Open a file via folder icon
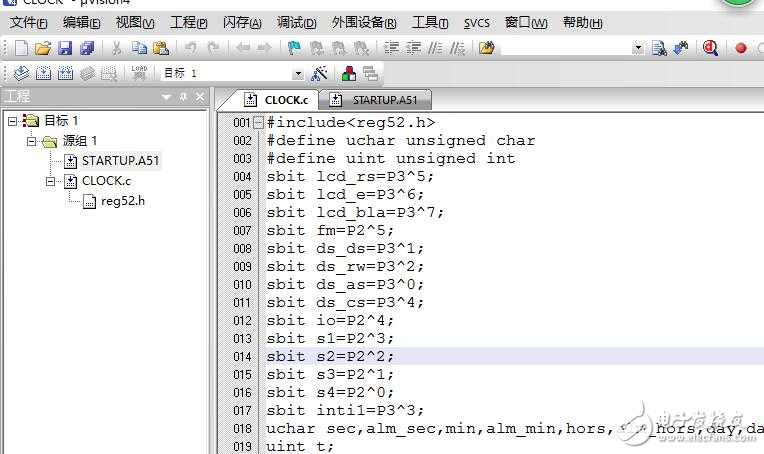 coord(43,48)
